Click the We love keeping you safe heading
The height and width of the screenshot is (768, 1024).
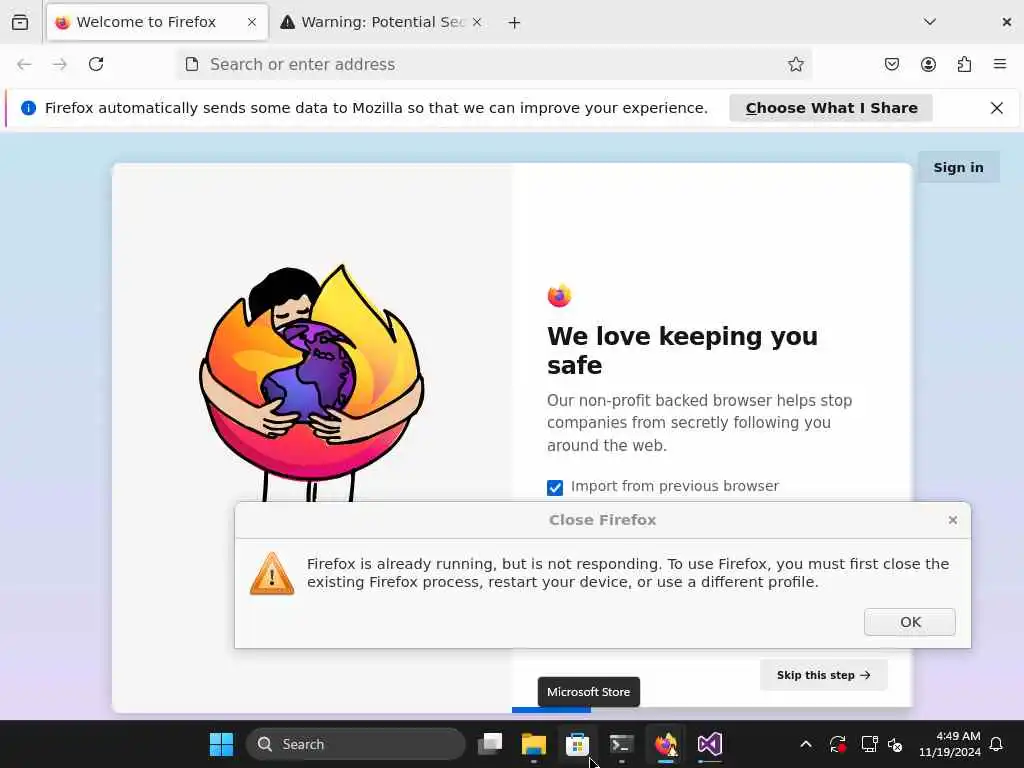pos(682,351)
